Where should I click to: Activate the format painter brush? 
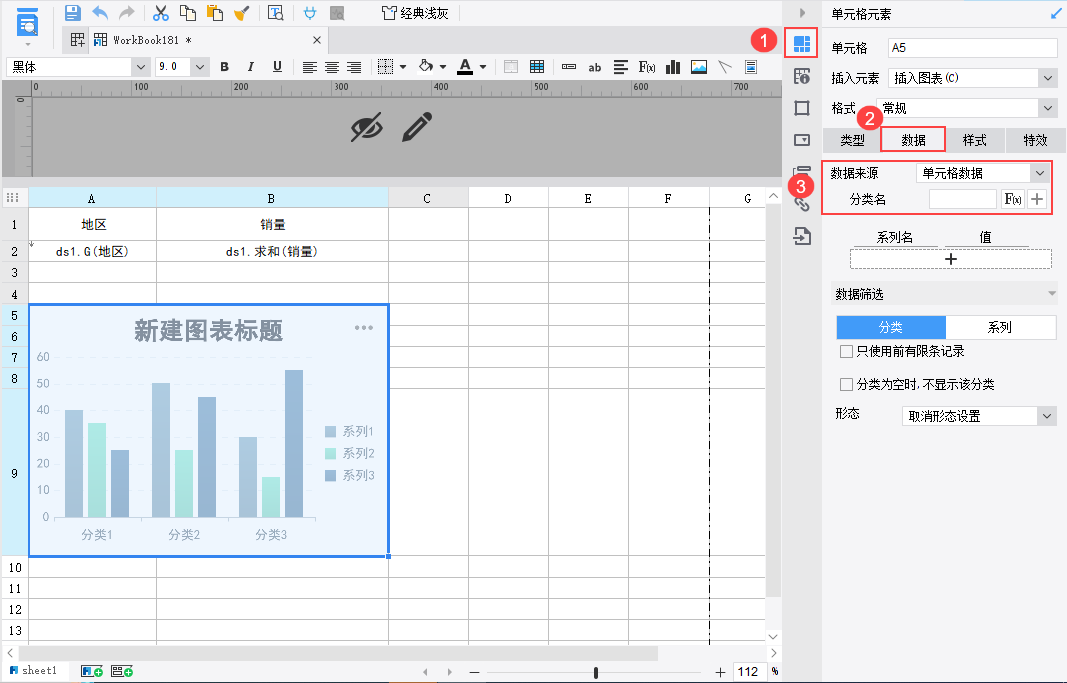(x=242, y=12)
